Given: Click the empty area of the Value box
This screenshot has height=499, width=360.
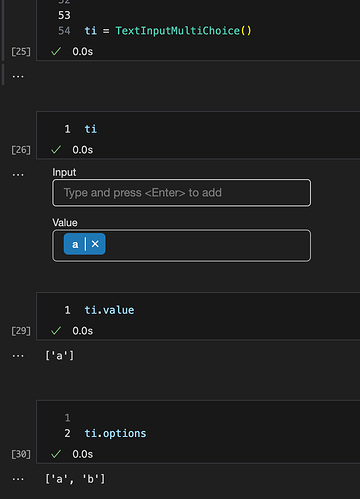Looking at the screenshot, I should tap(207, 245).
